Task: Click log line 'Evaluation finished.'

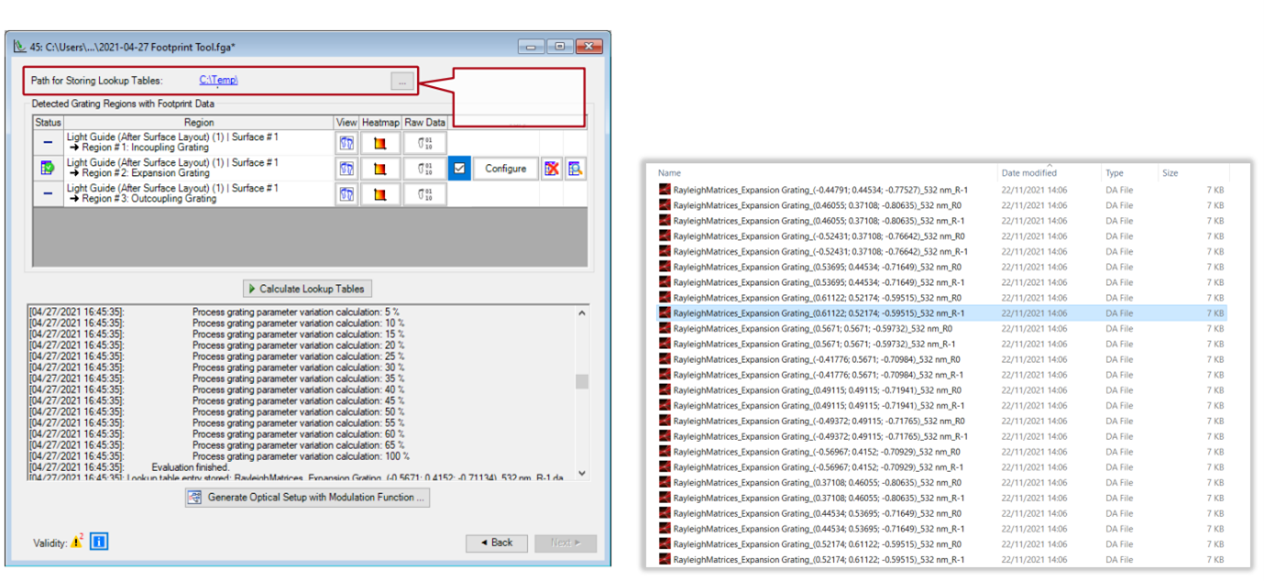Action: [190, 467]
